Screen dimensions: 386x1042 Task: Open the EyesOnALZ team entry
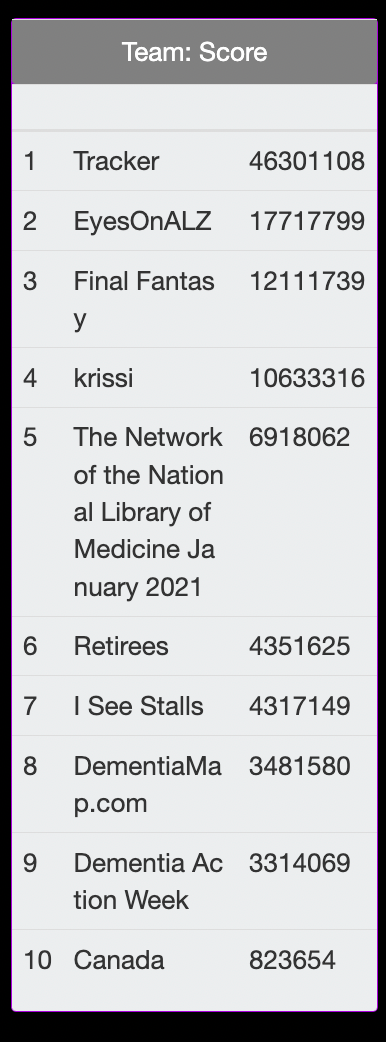click(142, 221)
